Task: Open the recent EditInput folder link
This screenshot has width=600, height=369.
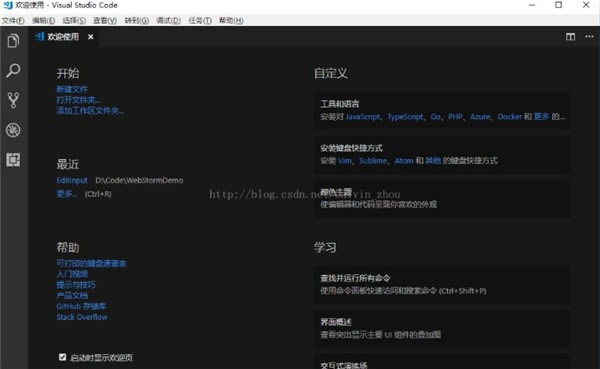Action: point(72,180)
